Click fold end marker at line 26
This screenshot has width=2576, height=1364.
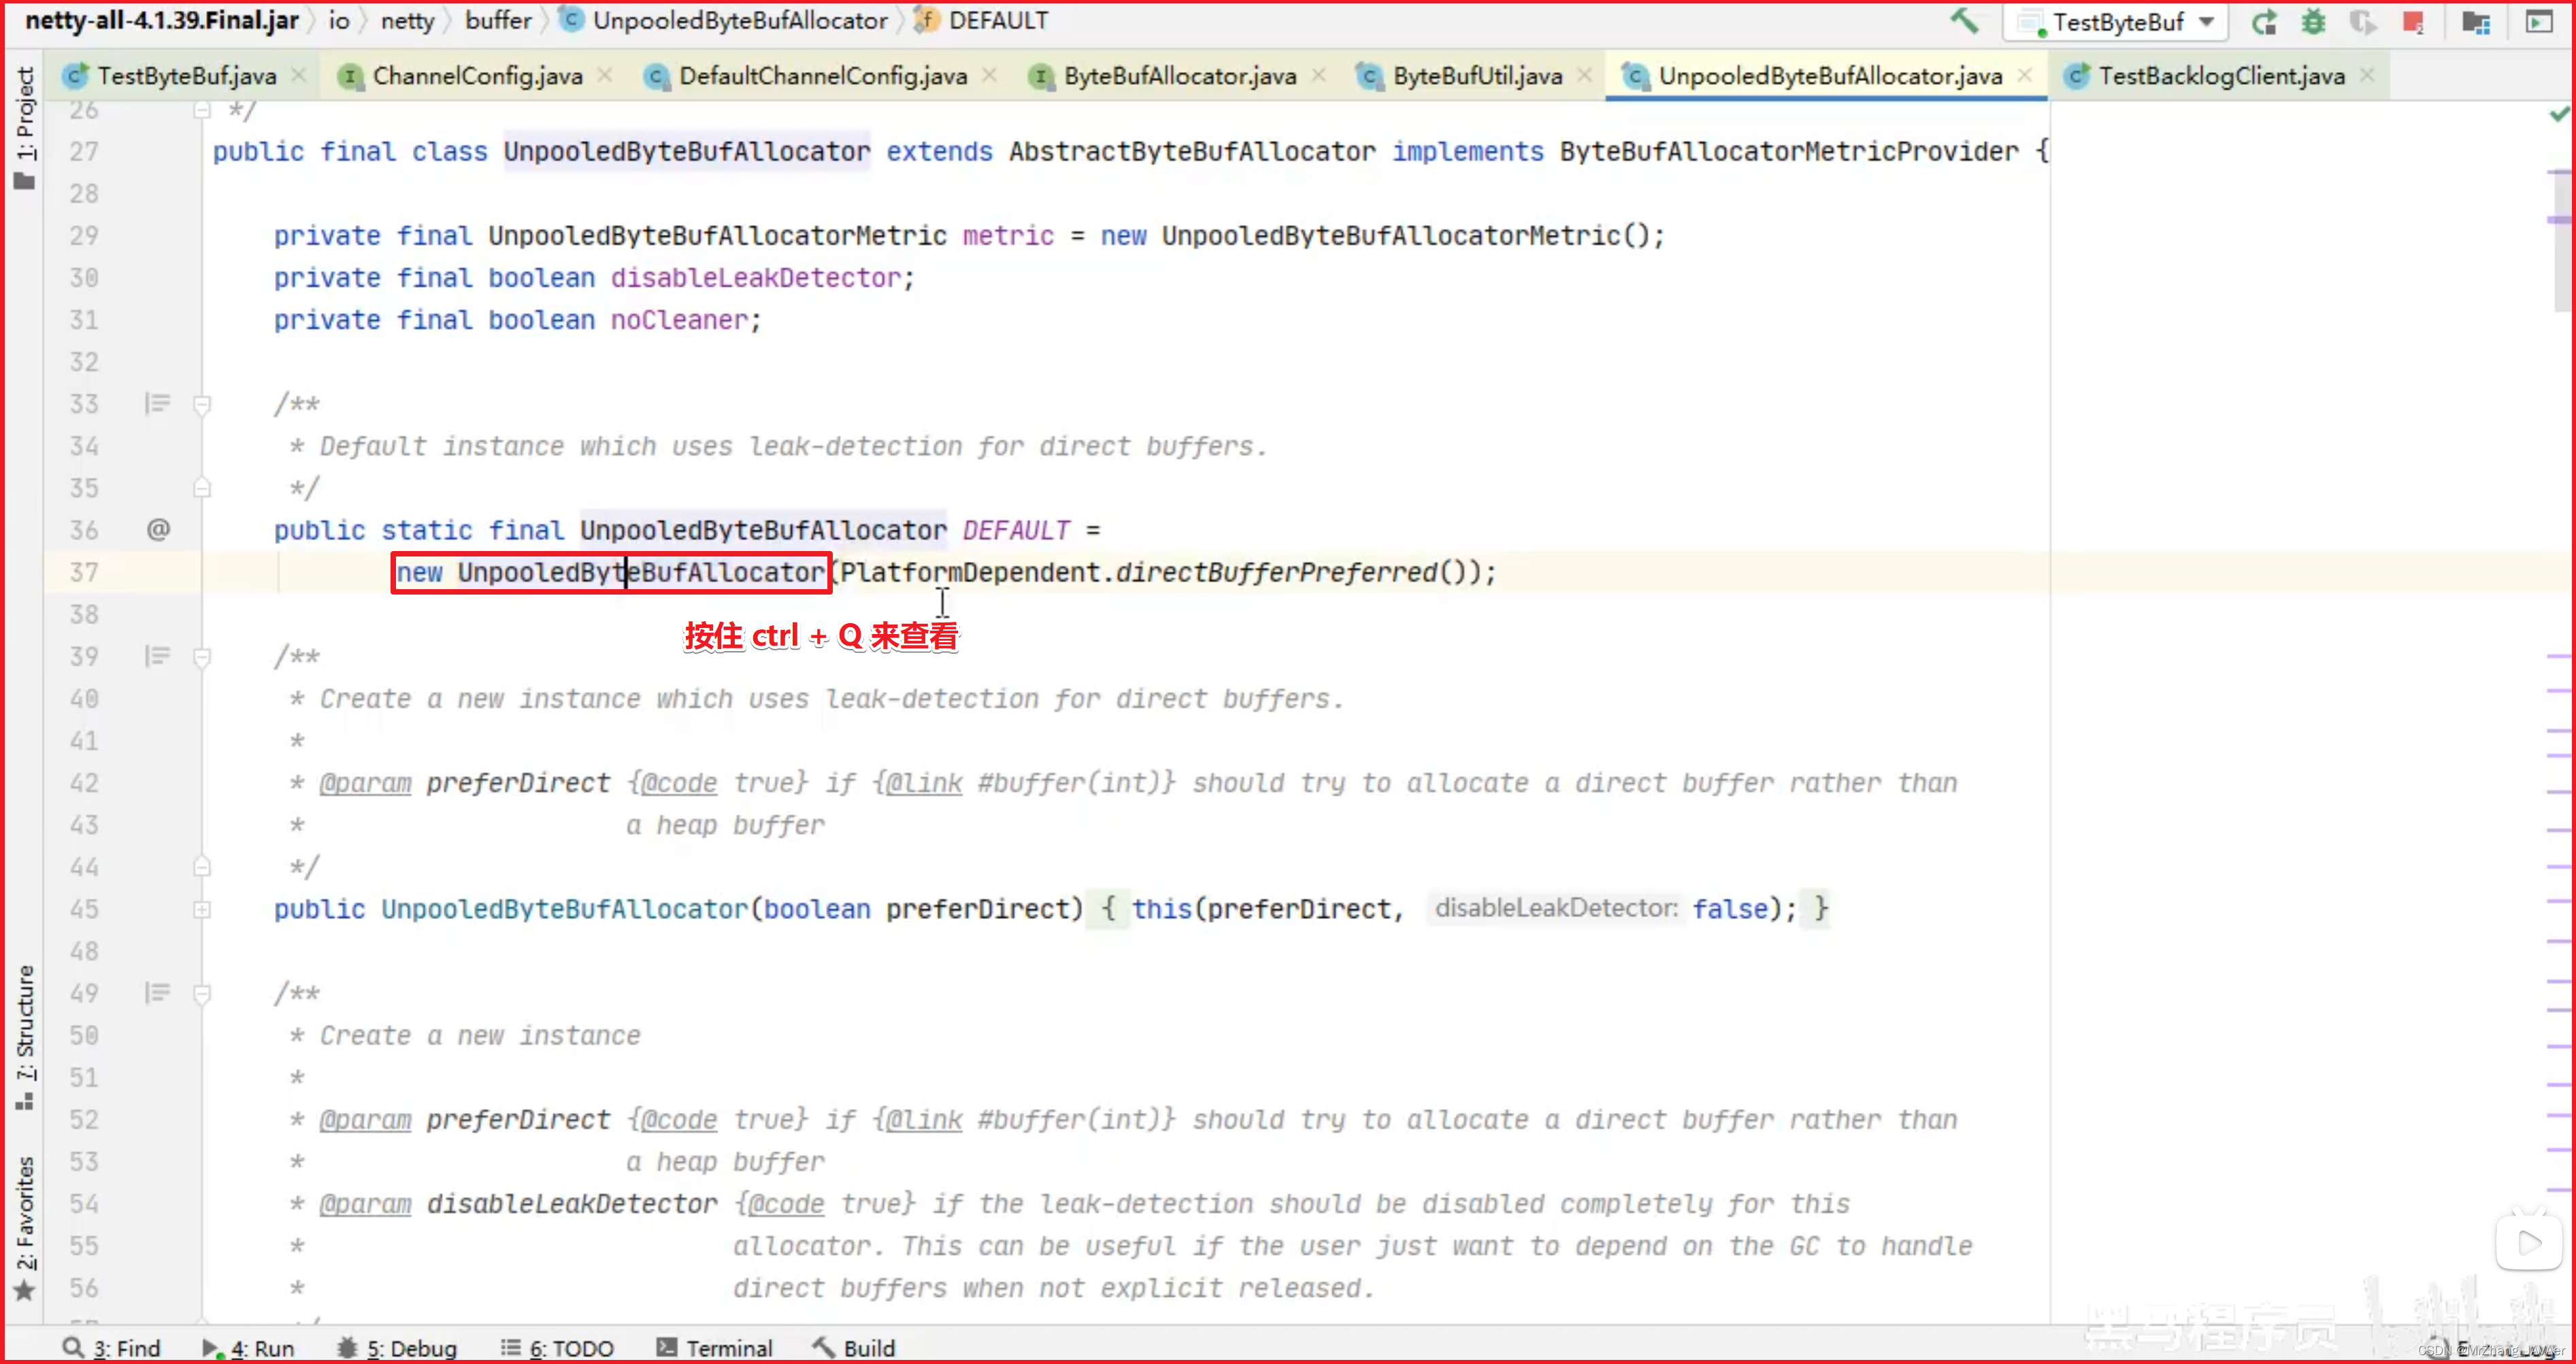click(202, 109)
